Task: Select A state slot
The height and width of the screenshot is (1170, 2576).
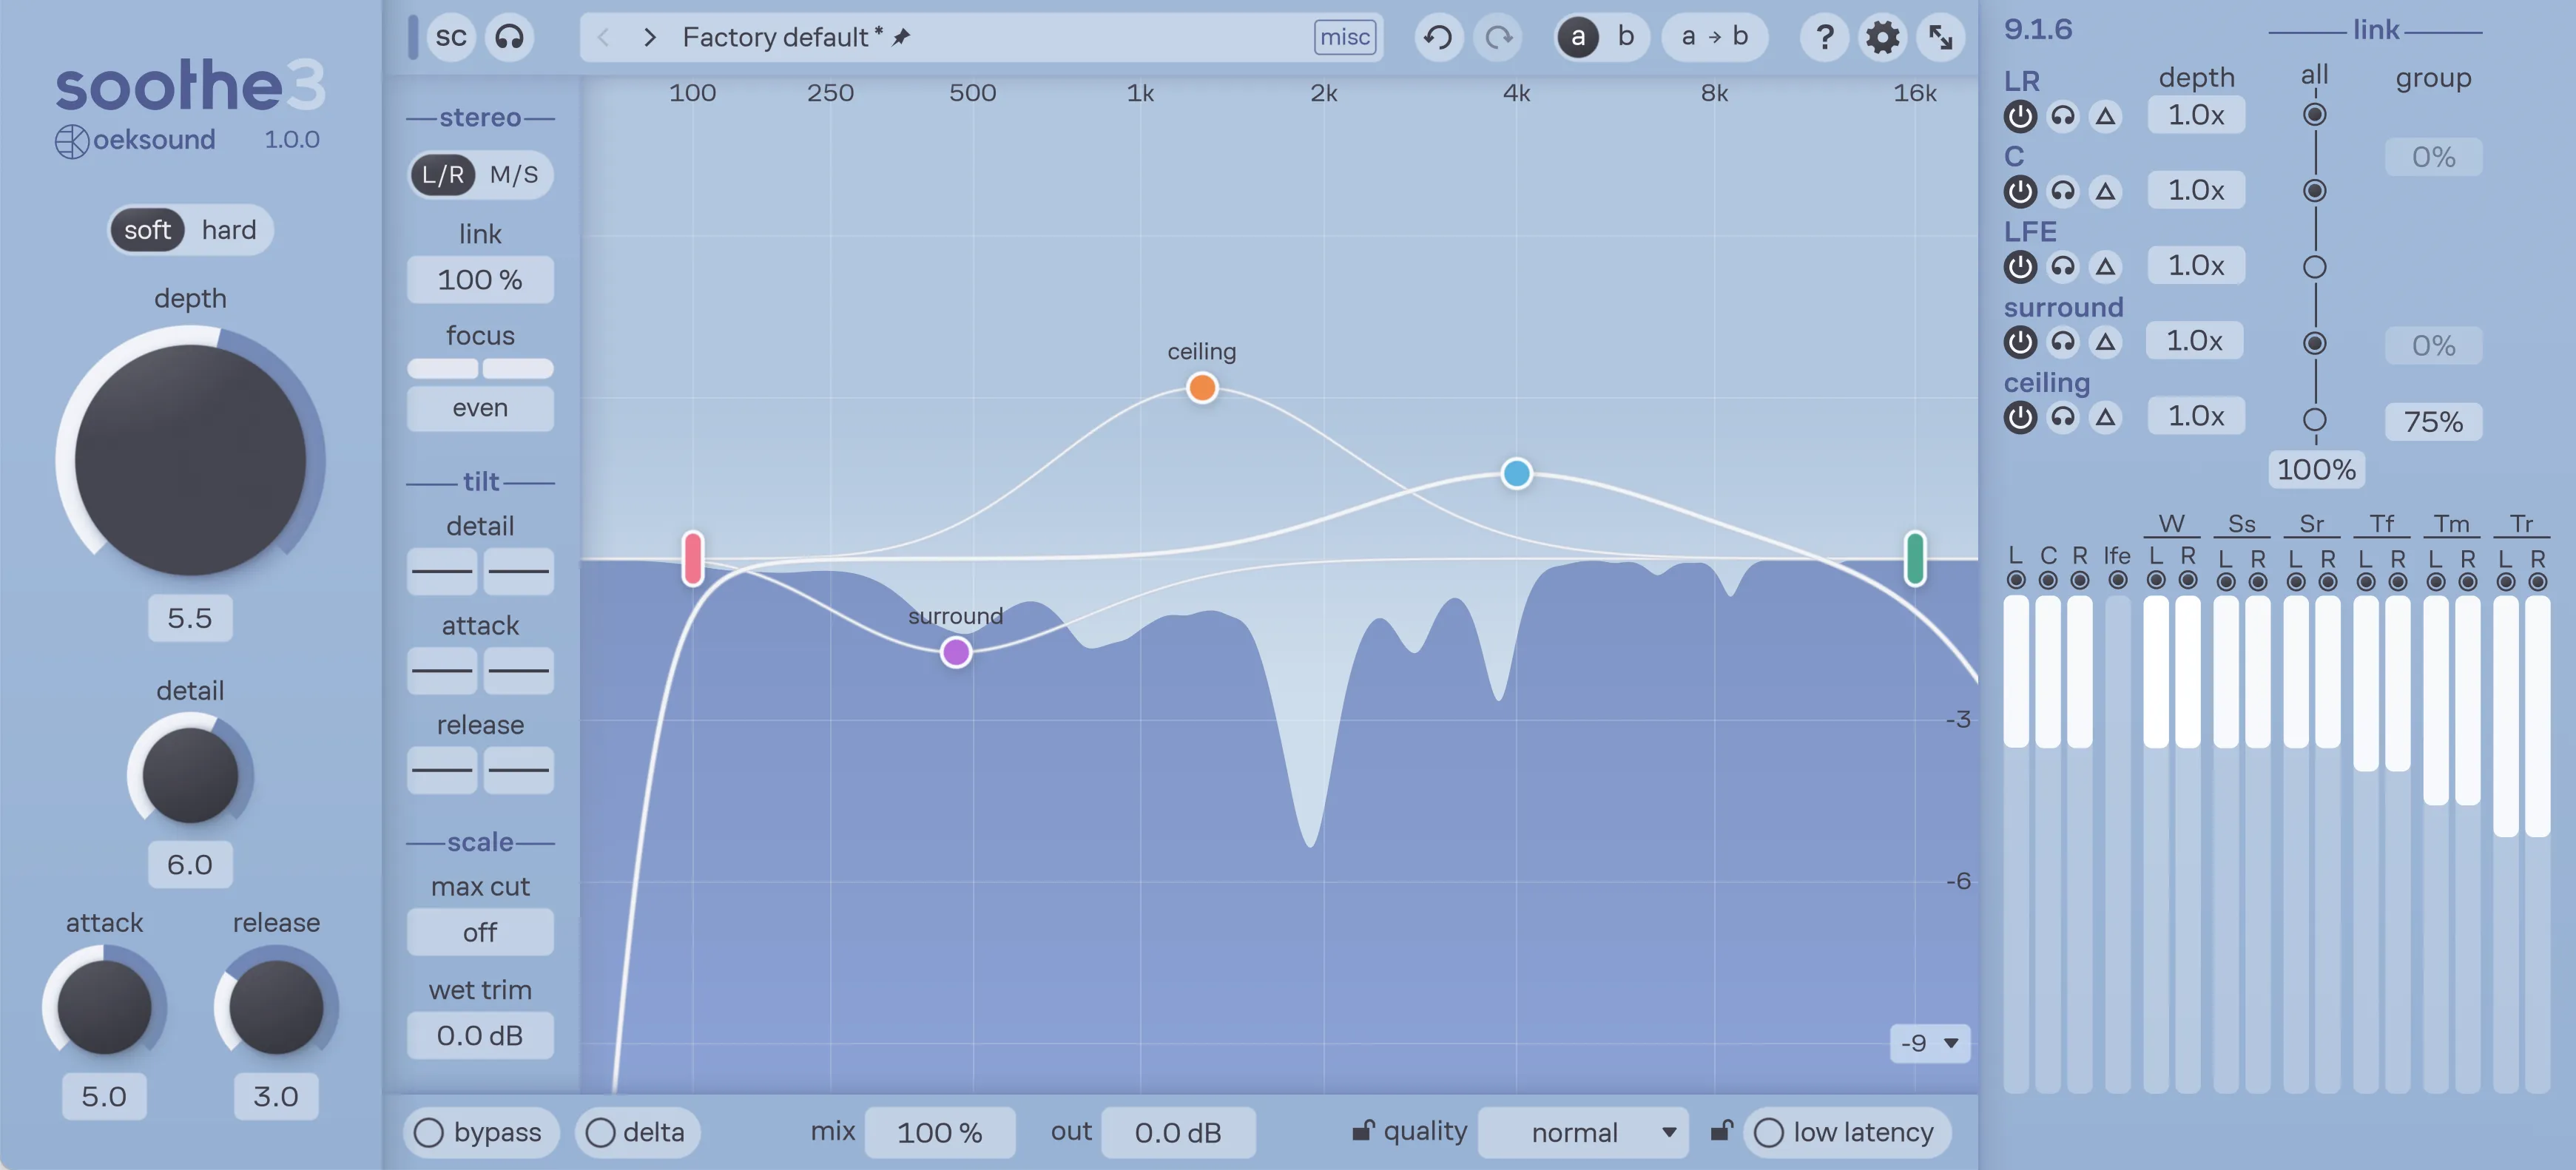Action: (1578, 37)
